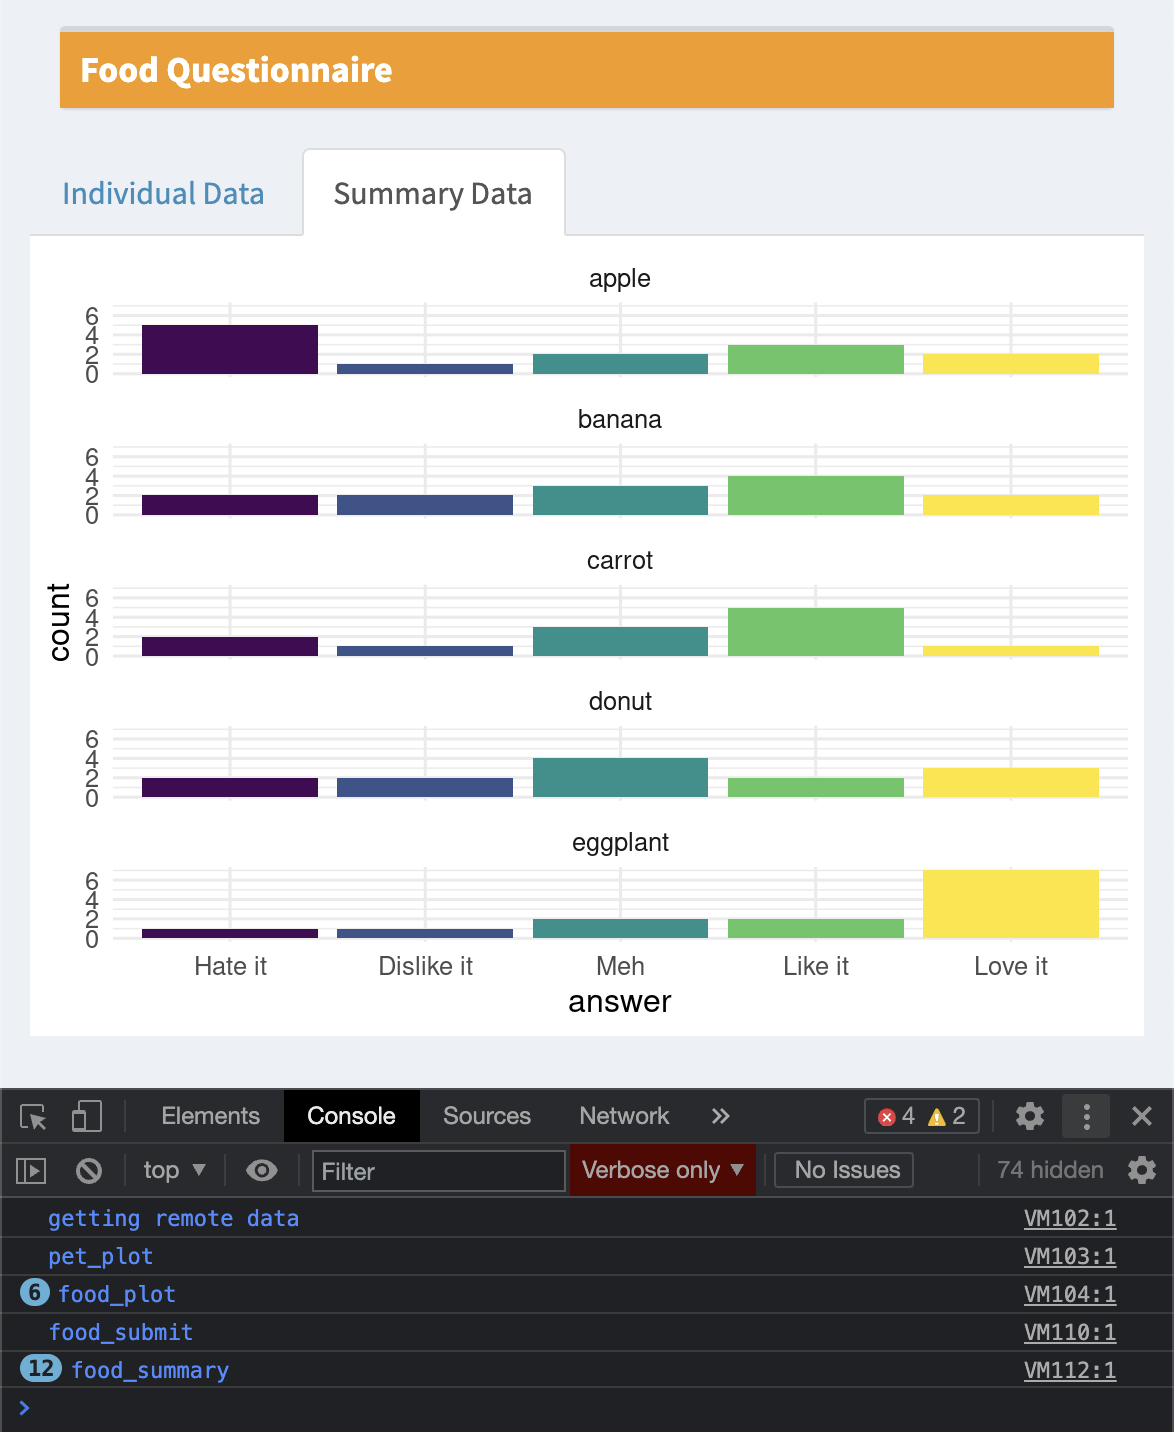Open the Sources panel
Viewport: 1174px width, 1432px height.
click(486, 1116)
